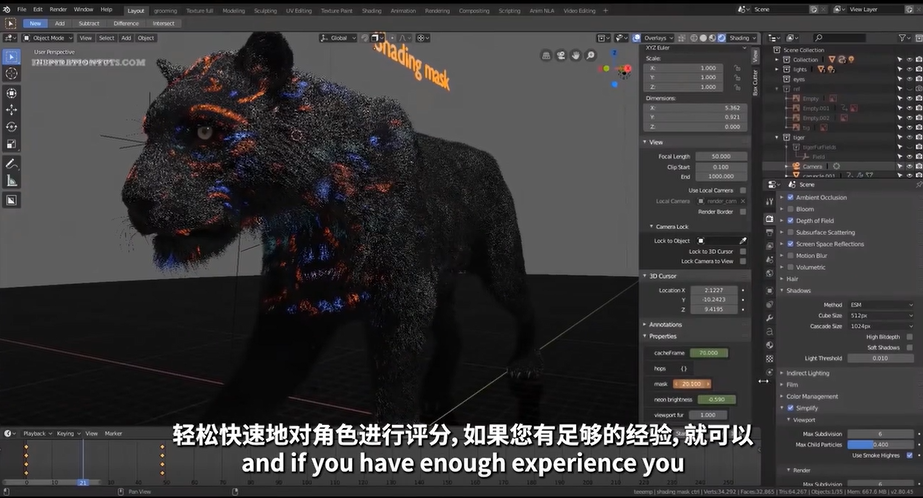Disable the Depth of Field checkbox
The width and height of the screenshot is (923, 498).
[x=791, y=221]
